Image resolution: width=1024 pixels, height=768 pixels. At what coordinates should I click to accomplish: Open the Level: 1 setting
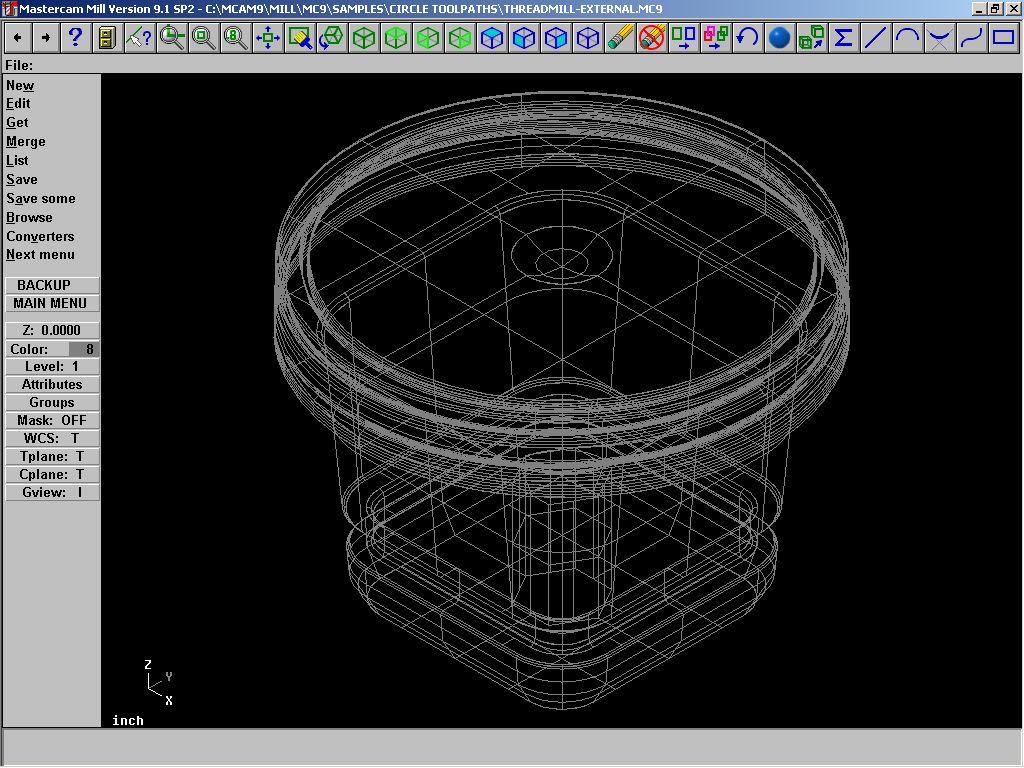click(52, 367)
